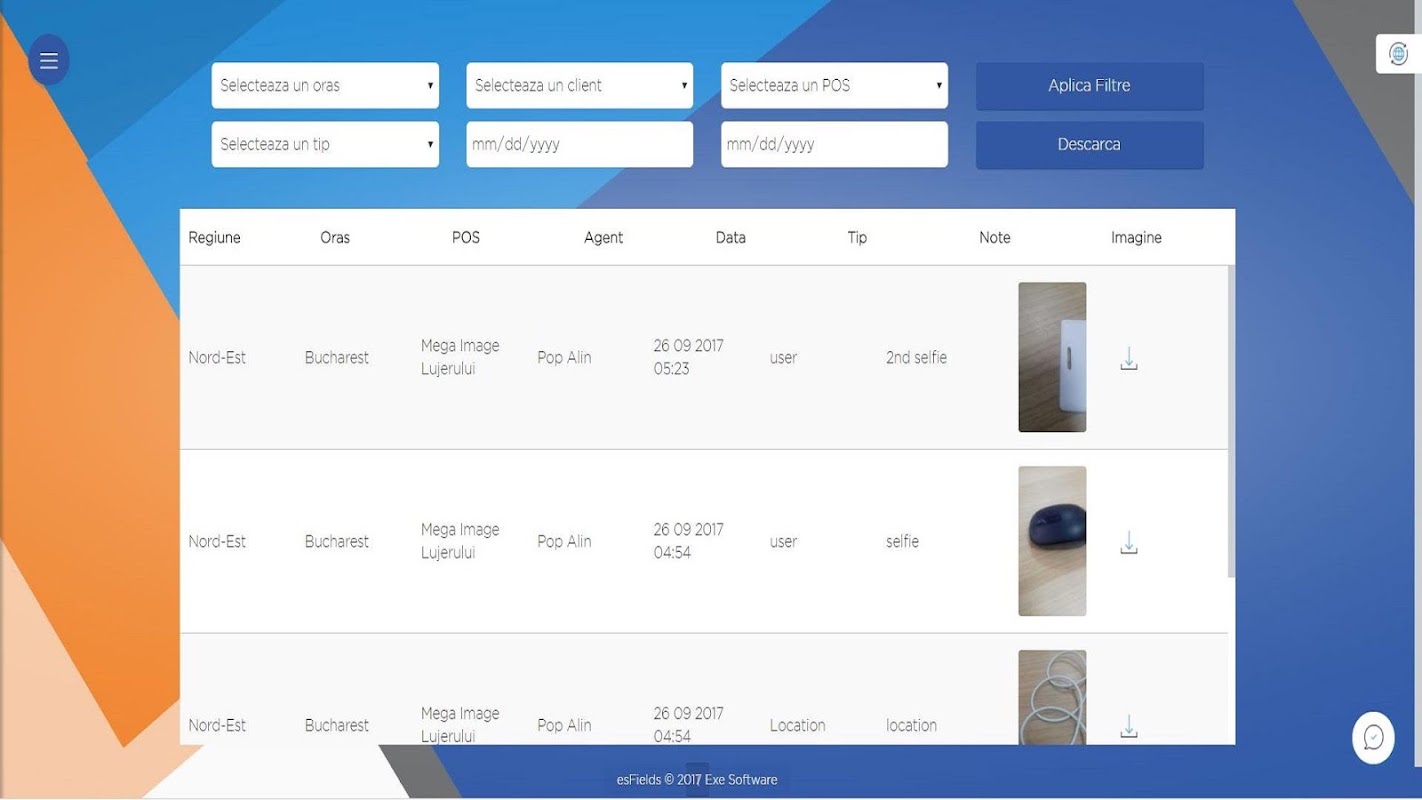Screen dimensions: 1422x800
Task: Open the chat support bubble icon
Action: pyautogui.click(x=1373, y=738)
